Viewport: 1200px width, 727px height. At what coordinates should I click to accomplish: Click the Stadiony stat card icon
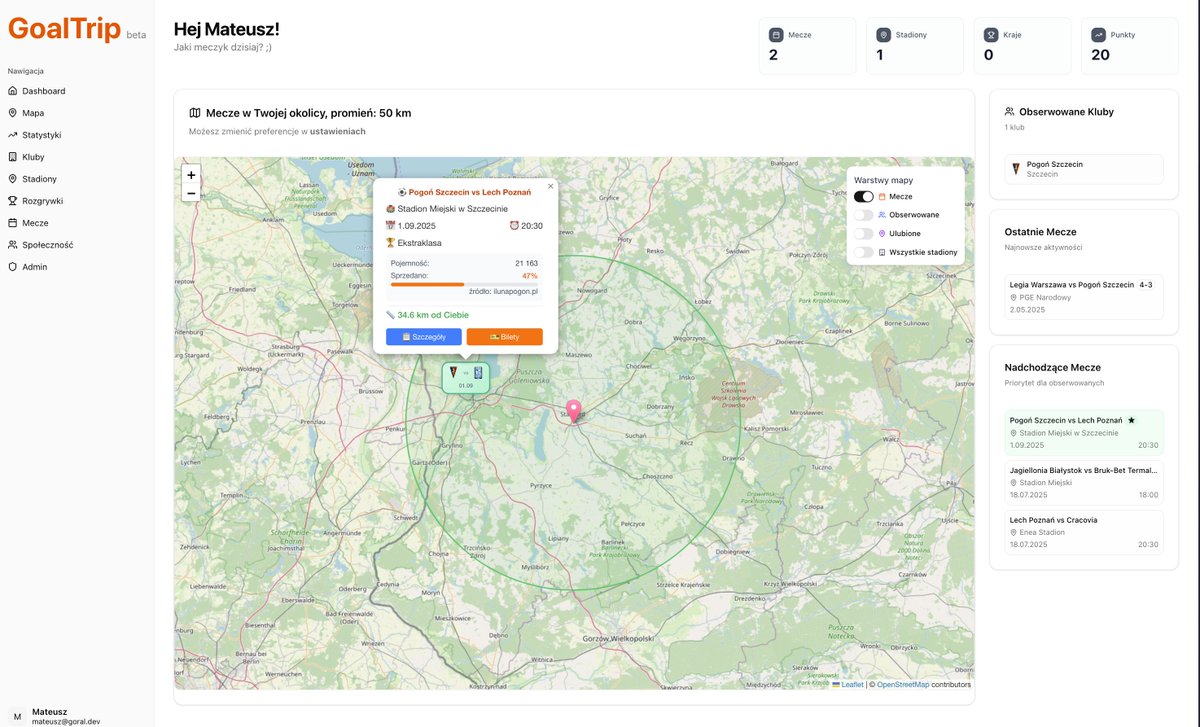[883, 34]
